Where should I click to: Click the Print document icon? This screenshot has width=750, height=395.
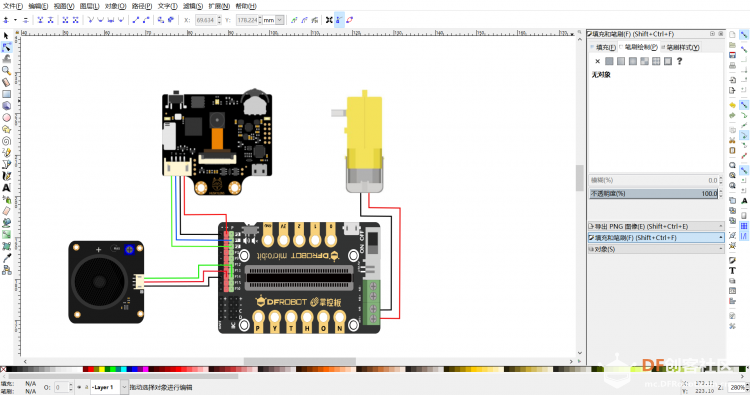732,66
